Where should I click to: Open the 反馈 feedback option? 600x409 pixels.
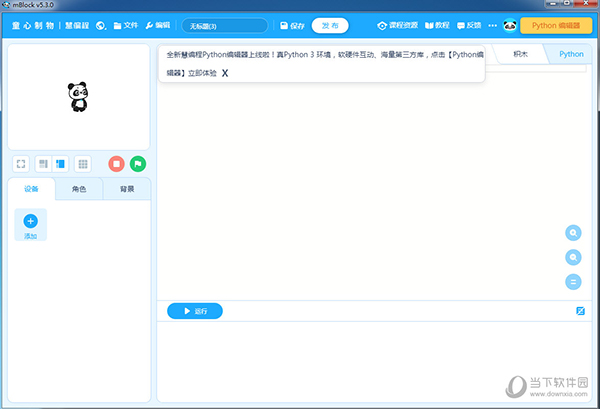[469, 25]
